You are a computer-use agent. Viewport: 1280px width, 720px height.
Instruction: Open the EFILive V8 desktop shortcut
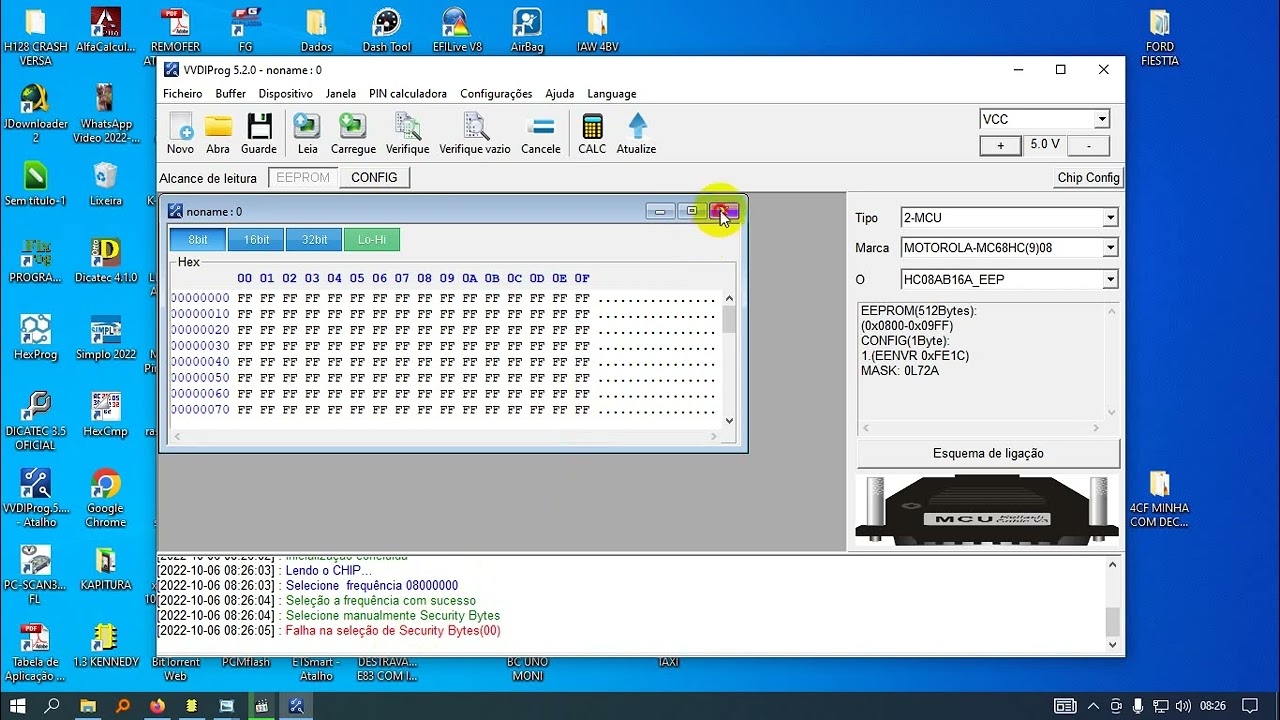click(457, 30)
